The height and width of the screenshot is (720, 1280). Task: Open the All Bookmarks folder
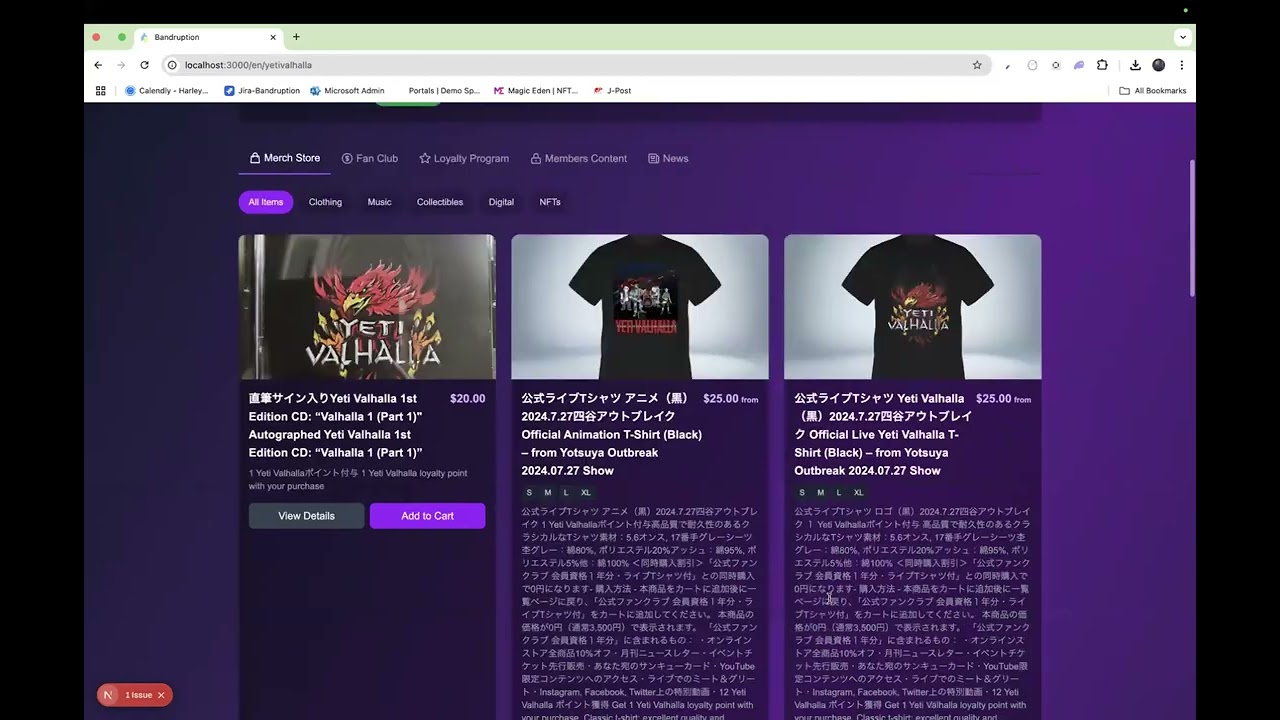pyautogui.click(x=1152, y=90)
